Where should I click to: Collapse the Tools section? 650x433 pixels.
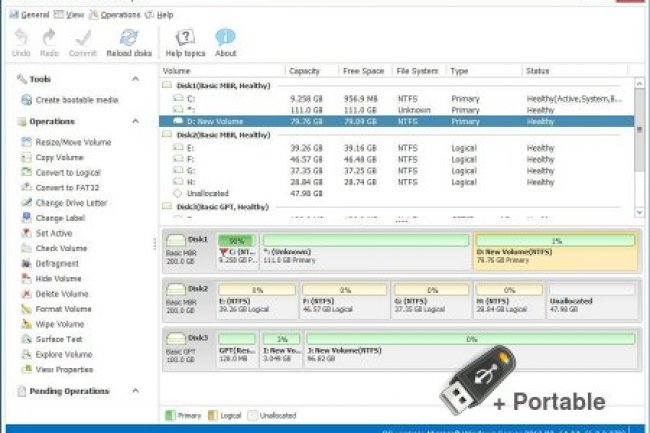point(135,78)
